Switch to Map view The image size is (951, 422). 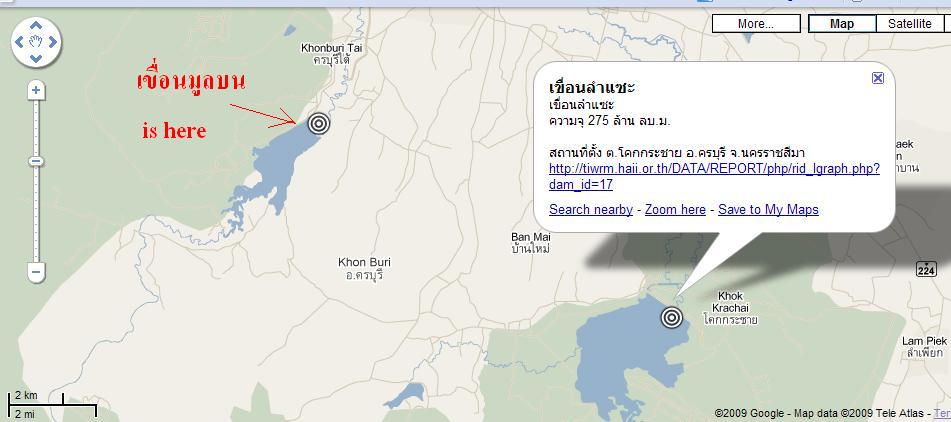coord(842,24)
